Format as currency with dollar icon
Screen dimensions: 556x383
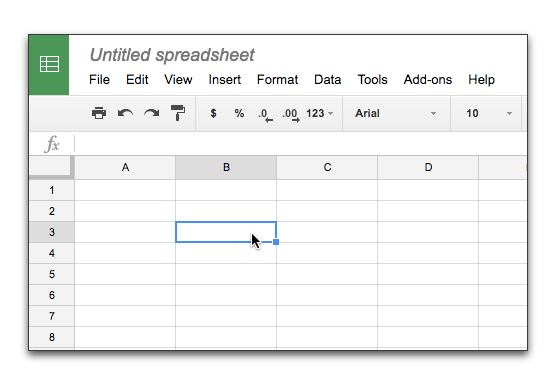[213, 113]
